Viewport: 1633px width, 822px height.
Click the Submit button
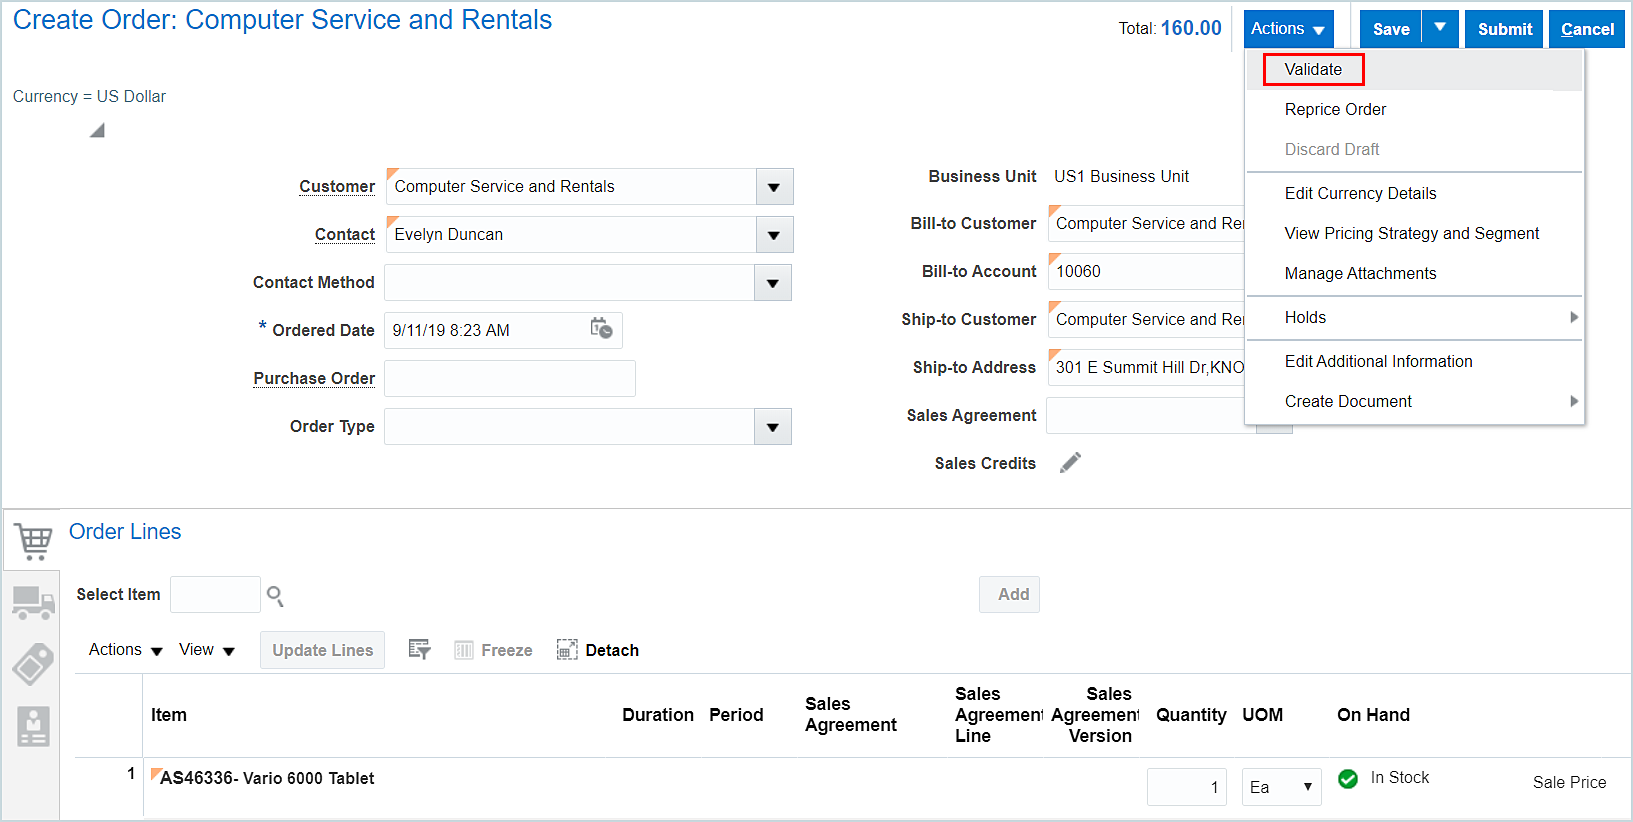[x=1504, y=29]
